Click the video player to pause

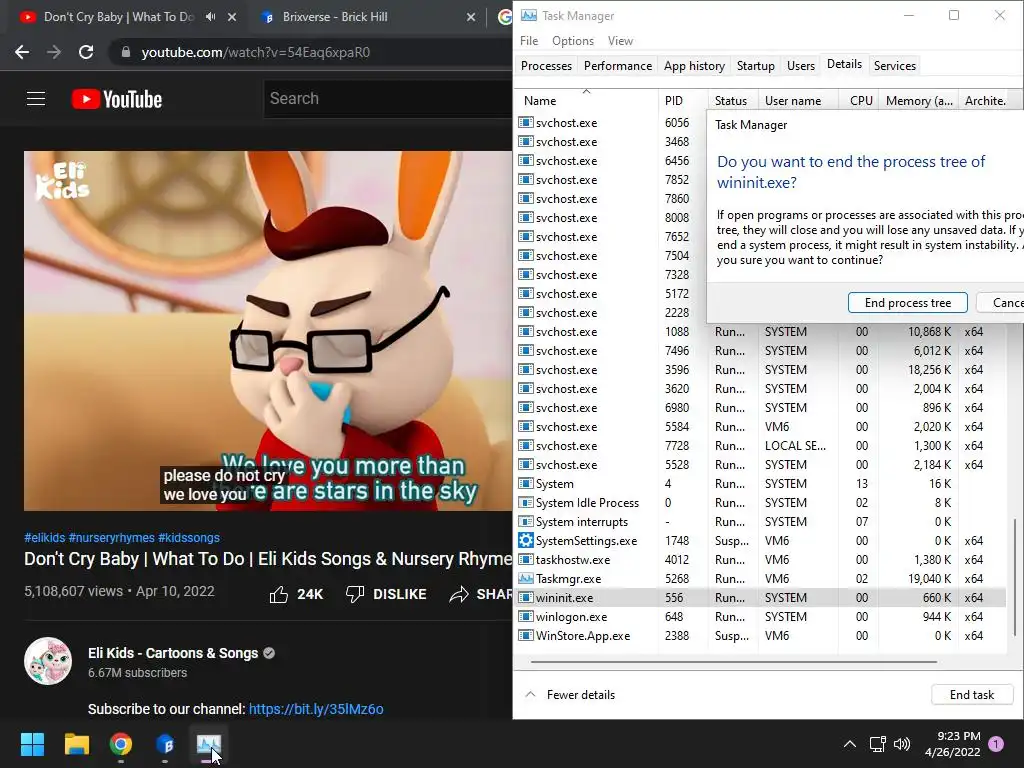coord(268,331)
